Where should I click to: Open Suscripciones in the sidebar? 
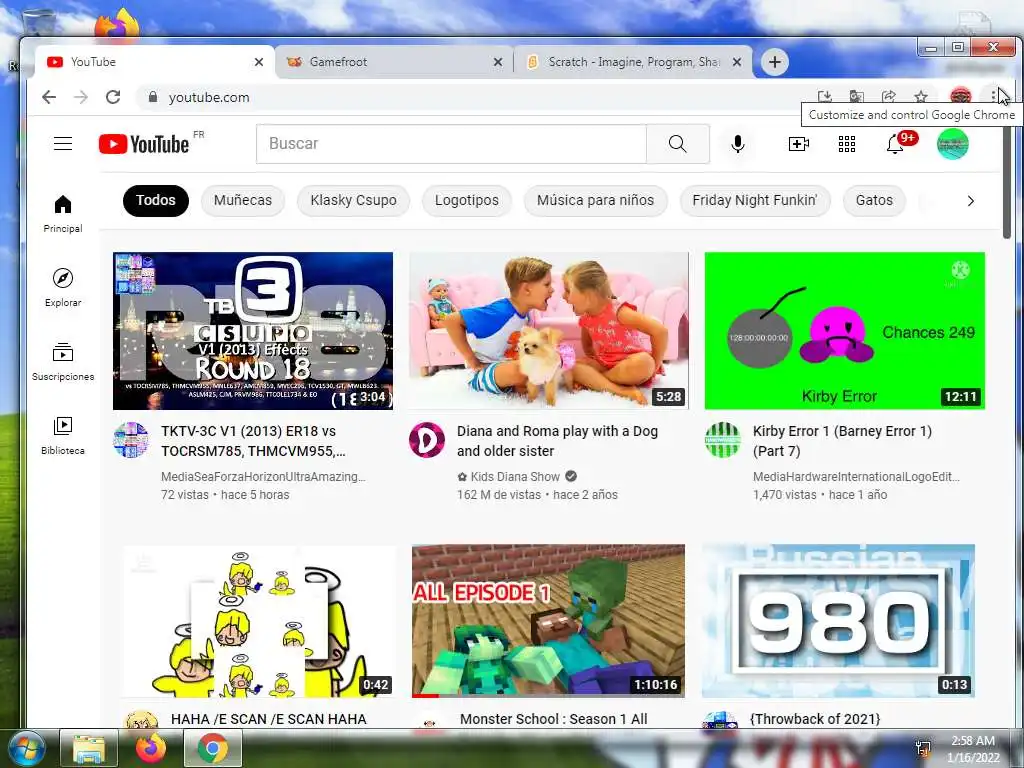(63, 361)
